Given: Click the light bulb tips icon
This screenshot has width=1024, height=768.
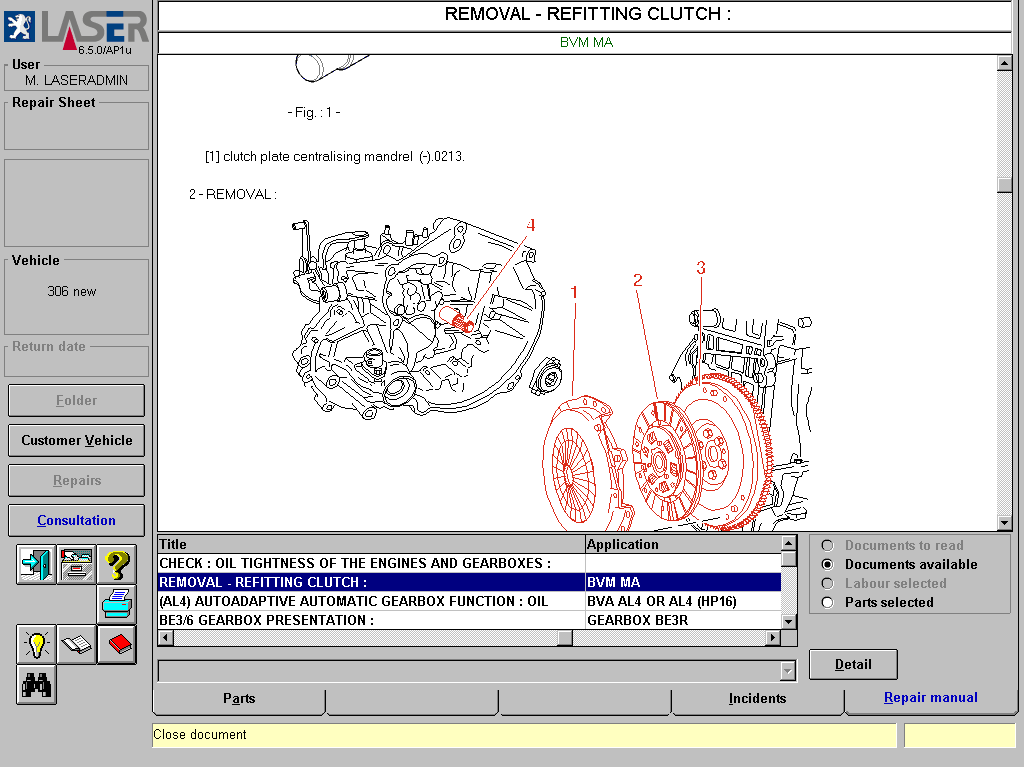Looking at the screenshot, I should (36, 645).
